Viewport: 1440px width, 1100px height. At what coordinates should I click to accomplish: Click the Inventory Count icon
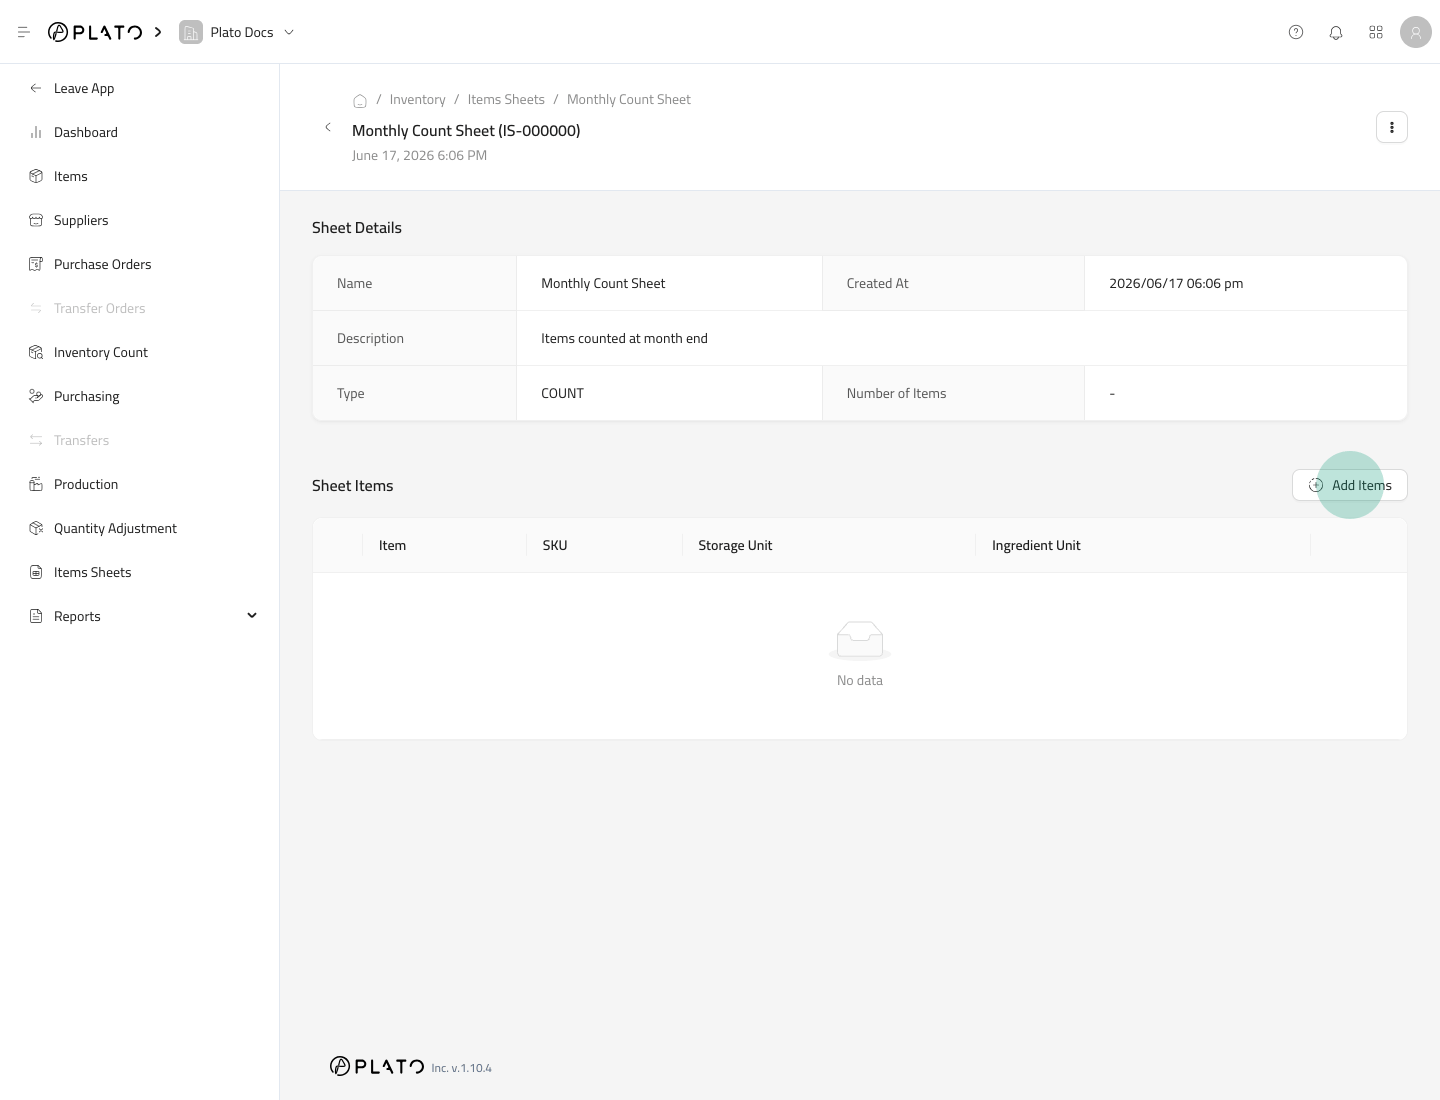(36, 352)
